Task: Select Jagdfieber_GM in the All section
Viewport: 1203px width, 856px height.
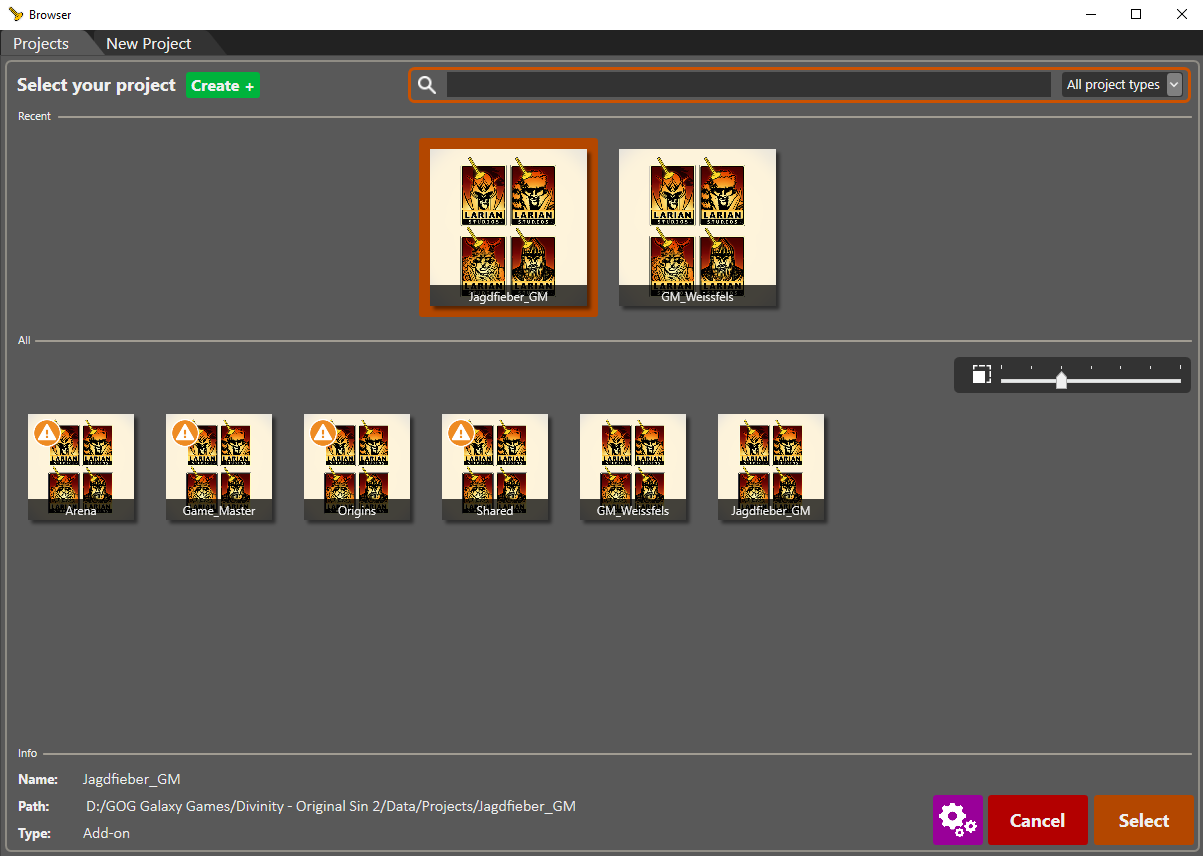Action: coord(771,467)
